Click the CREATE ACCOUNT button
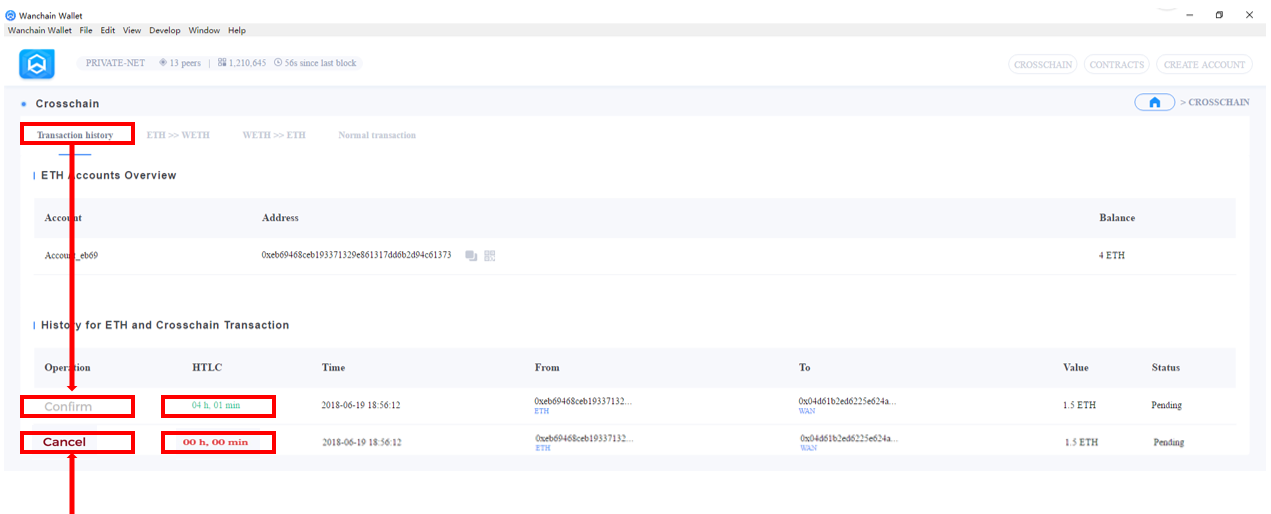 point(1205,64)
